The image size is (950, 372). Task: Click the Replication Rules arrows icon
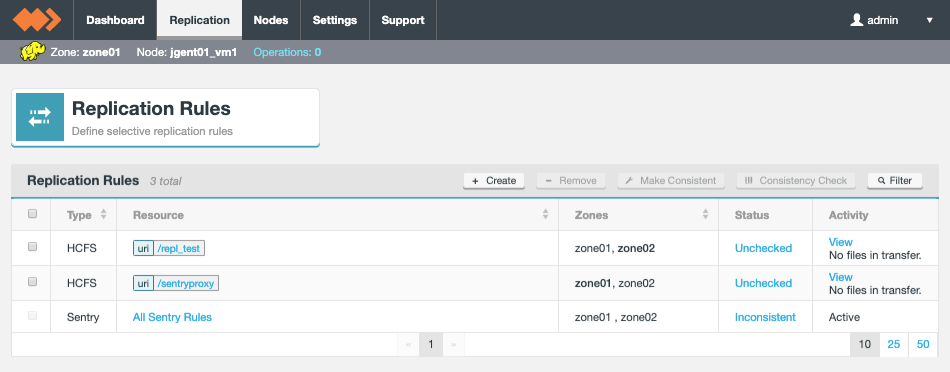tap(40, 117)
